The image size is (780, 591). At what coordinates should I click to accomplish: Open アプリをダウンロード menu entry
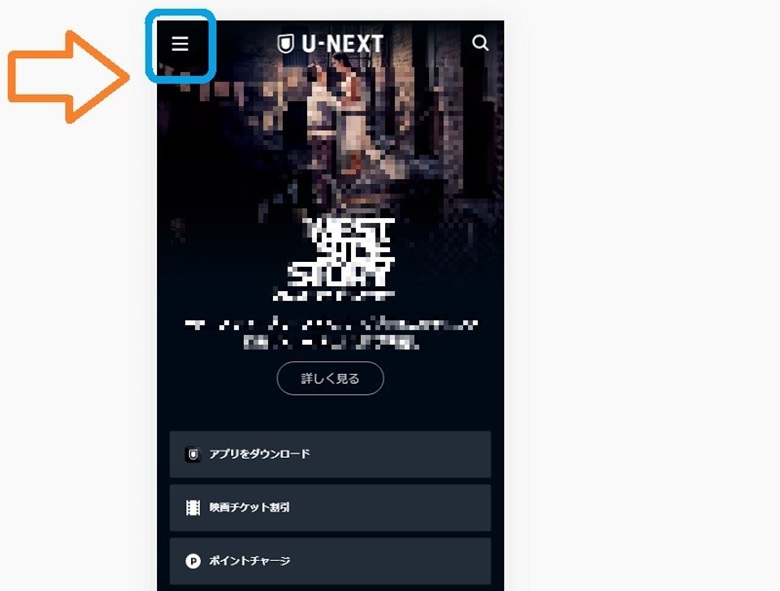[x=330, y=454]
